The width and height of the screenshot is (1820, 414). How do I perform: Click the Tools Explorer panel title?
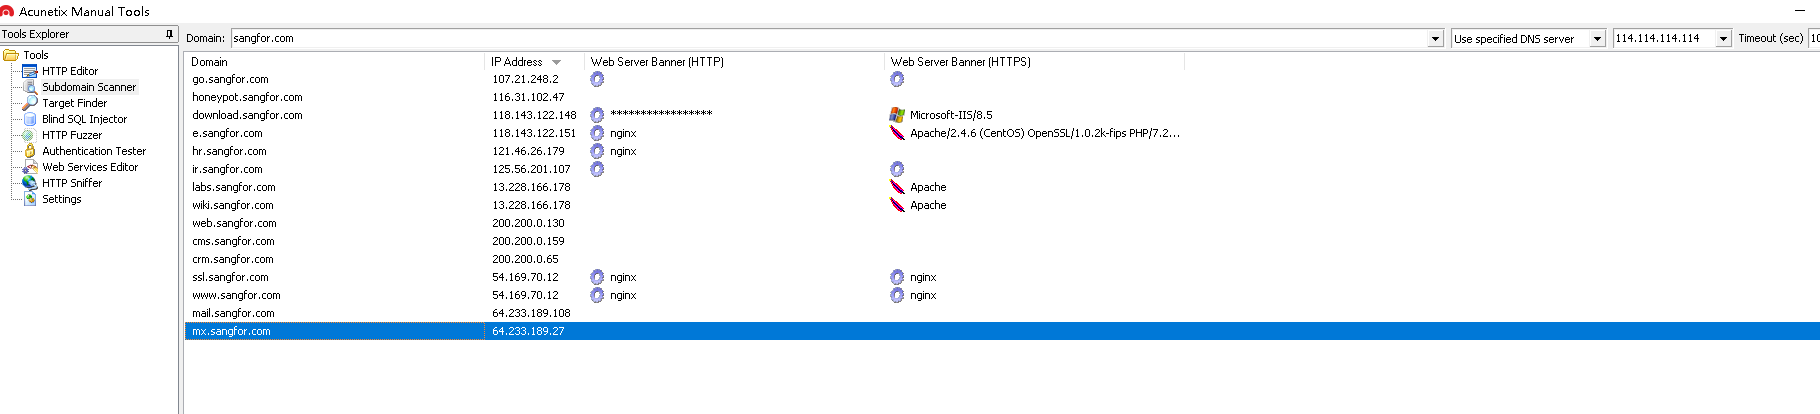pyautogui.click(x=35, y=34)
